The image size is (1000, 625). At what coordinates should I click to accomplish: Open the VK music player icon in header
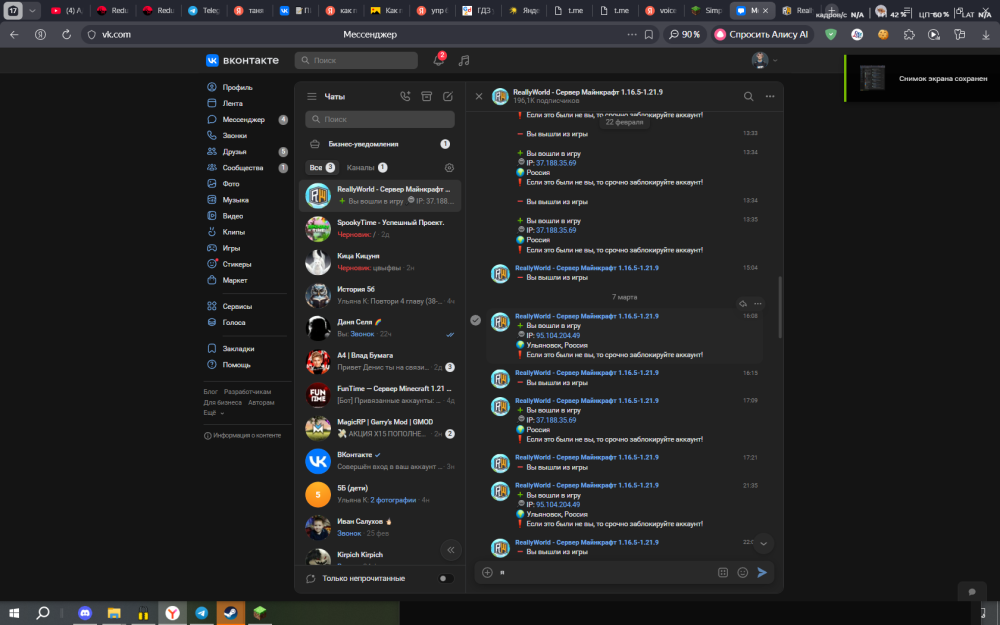[x=464, y=60]
